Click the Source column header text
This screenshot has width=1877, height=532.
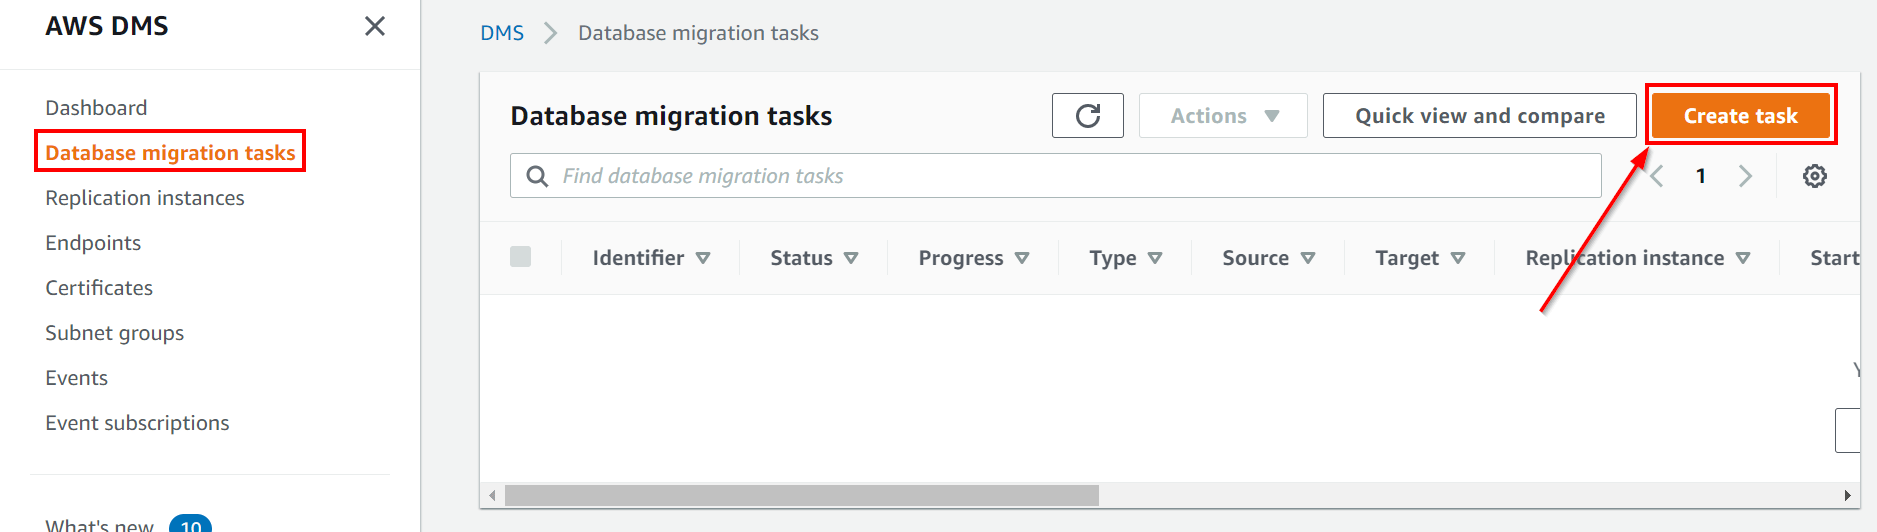pos(1255,258)
